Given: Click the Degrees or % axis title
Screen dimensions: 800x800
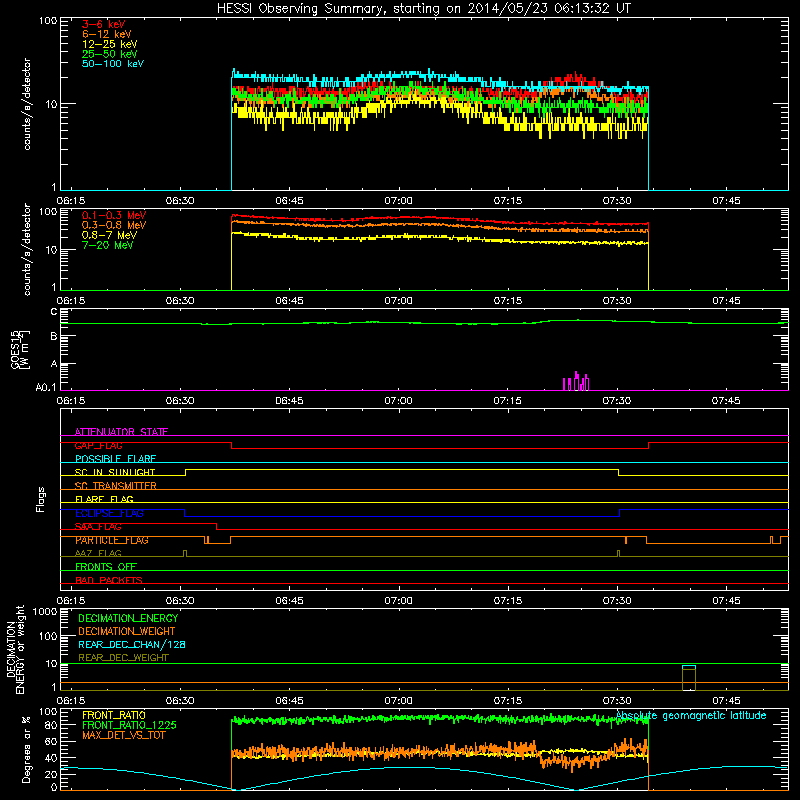Looking at the screenshot, I should tap(26, 749).
